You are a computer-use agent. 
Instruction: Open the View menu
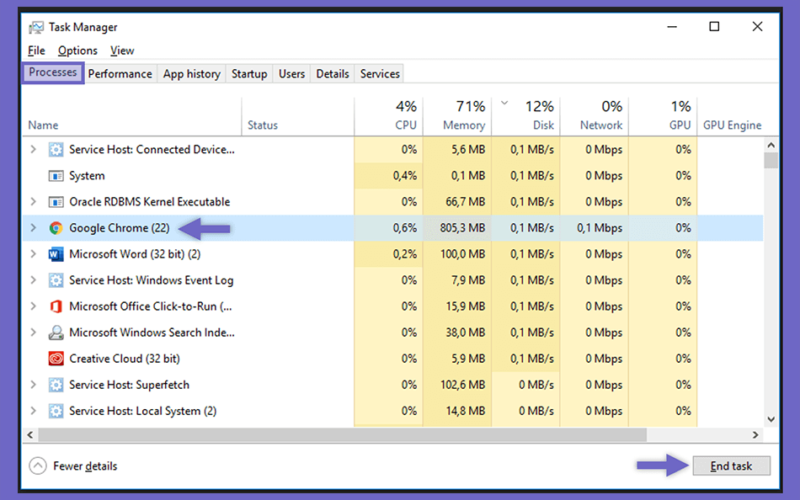pyautogui.click(x=122, y=51)
